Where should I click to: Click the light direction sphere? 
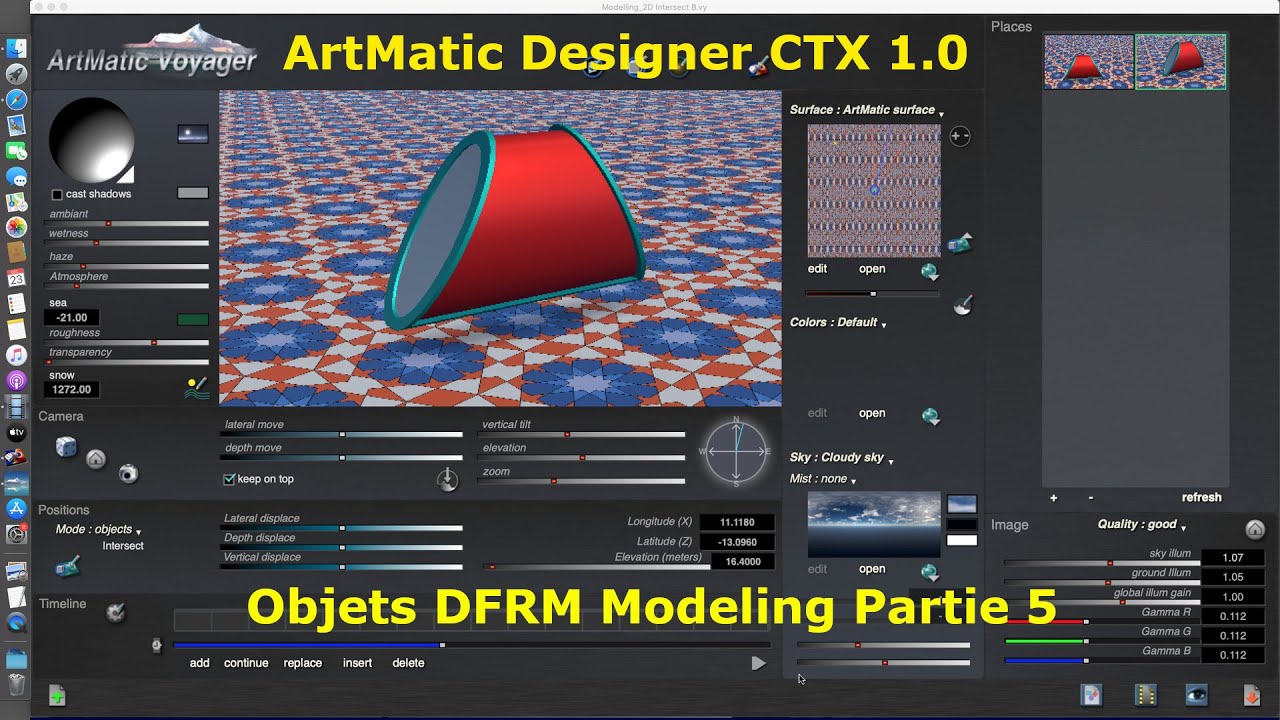click(x=91, y=139)
